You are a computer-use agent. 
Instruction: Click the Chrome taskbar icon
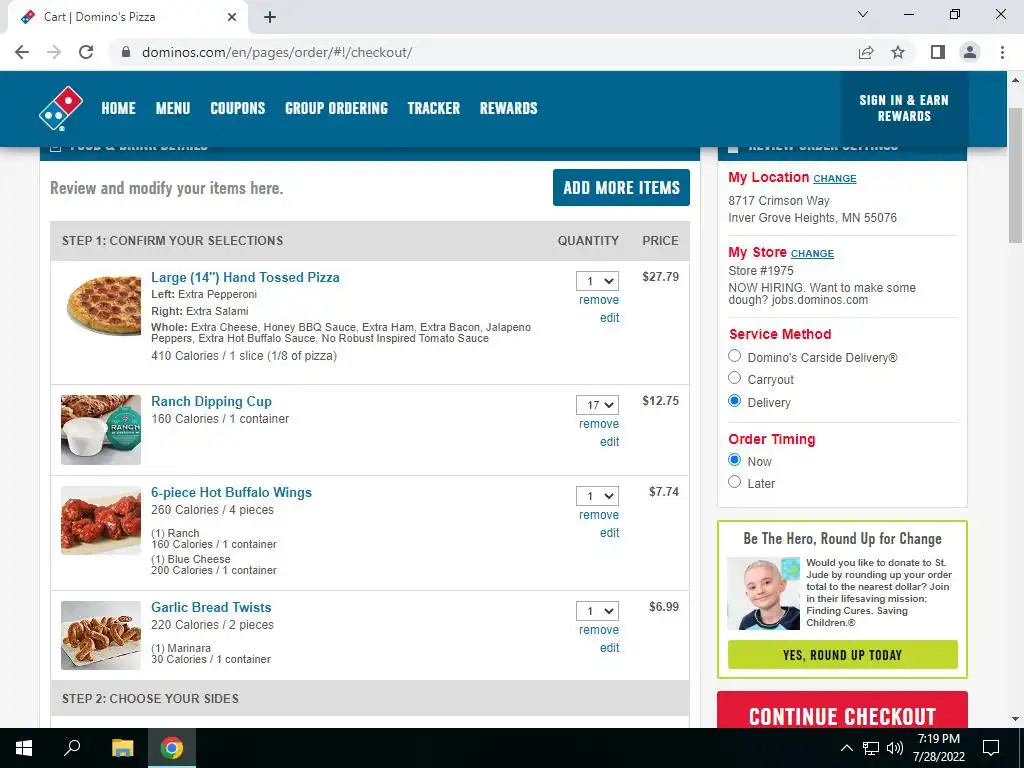pos(172,748)
